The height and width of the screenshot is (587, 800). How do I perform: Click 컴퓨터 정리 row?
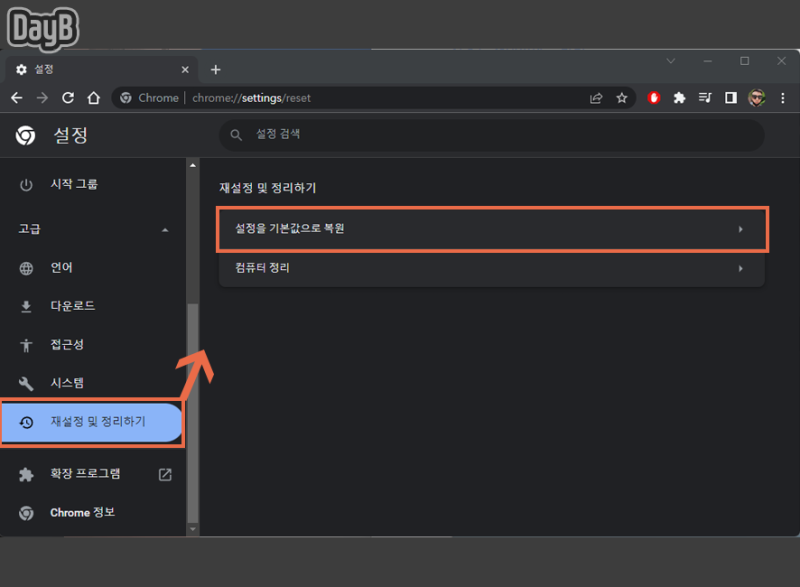pos(492,268)
